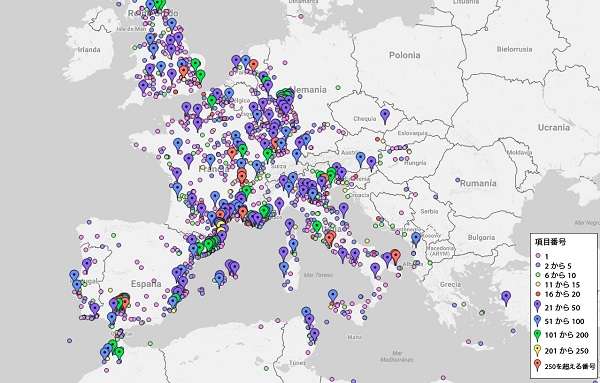The height and width of the screenshot is (383, 600).
Task: Click the yellow pin on southern France coast
Action: coord(220,226)
